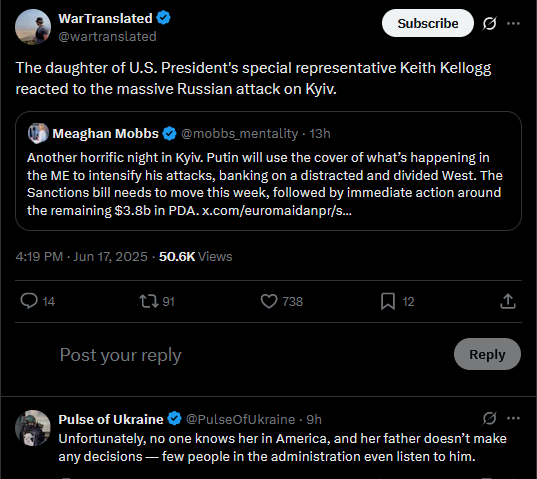Like the post with heart icon
537x479 pixels.
click(x=269, y=301)
